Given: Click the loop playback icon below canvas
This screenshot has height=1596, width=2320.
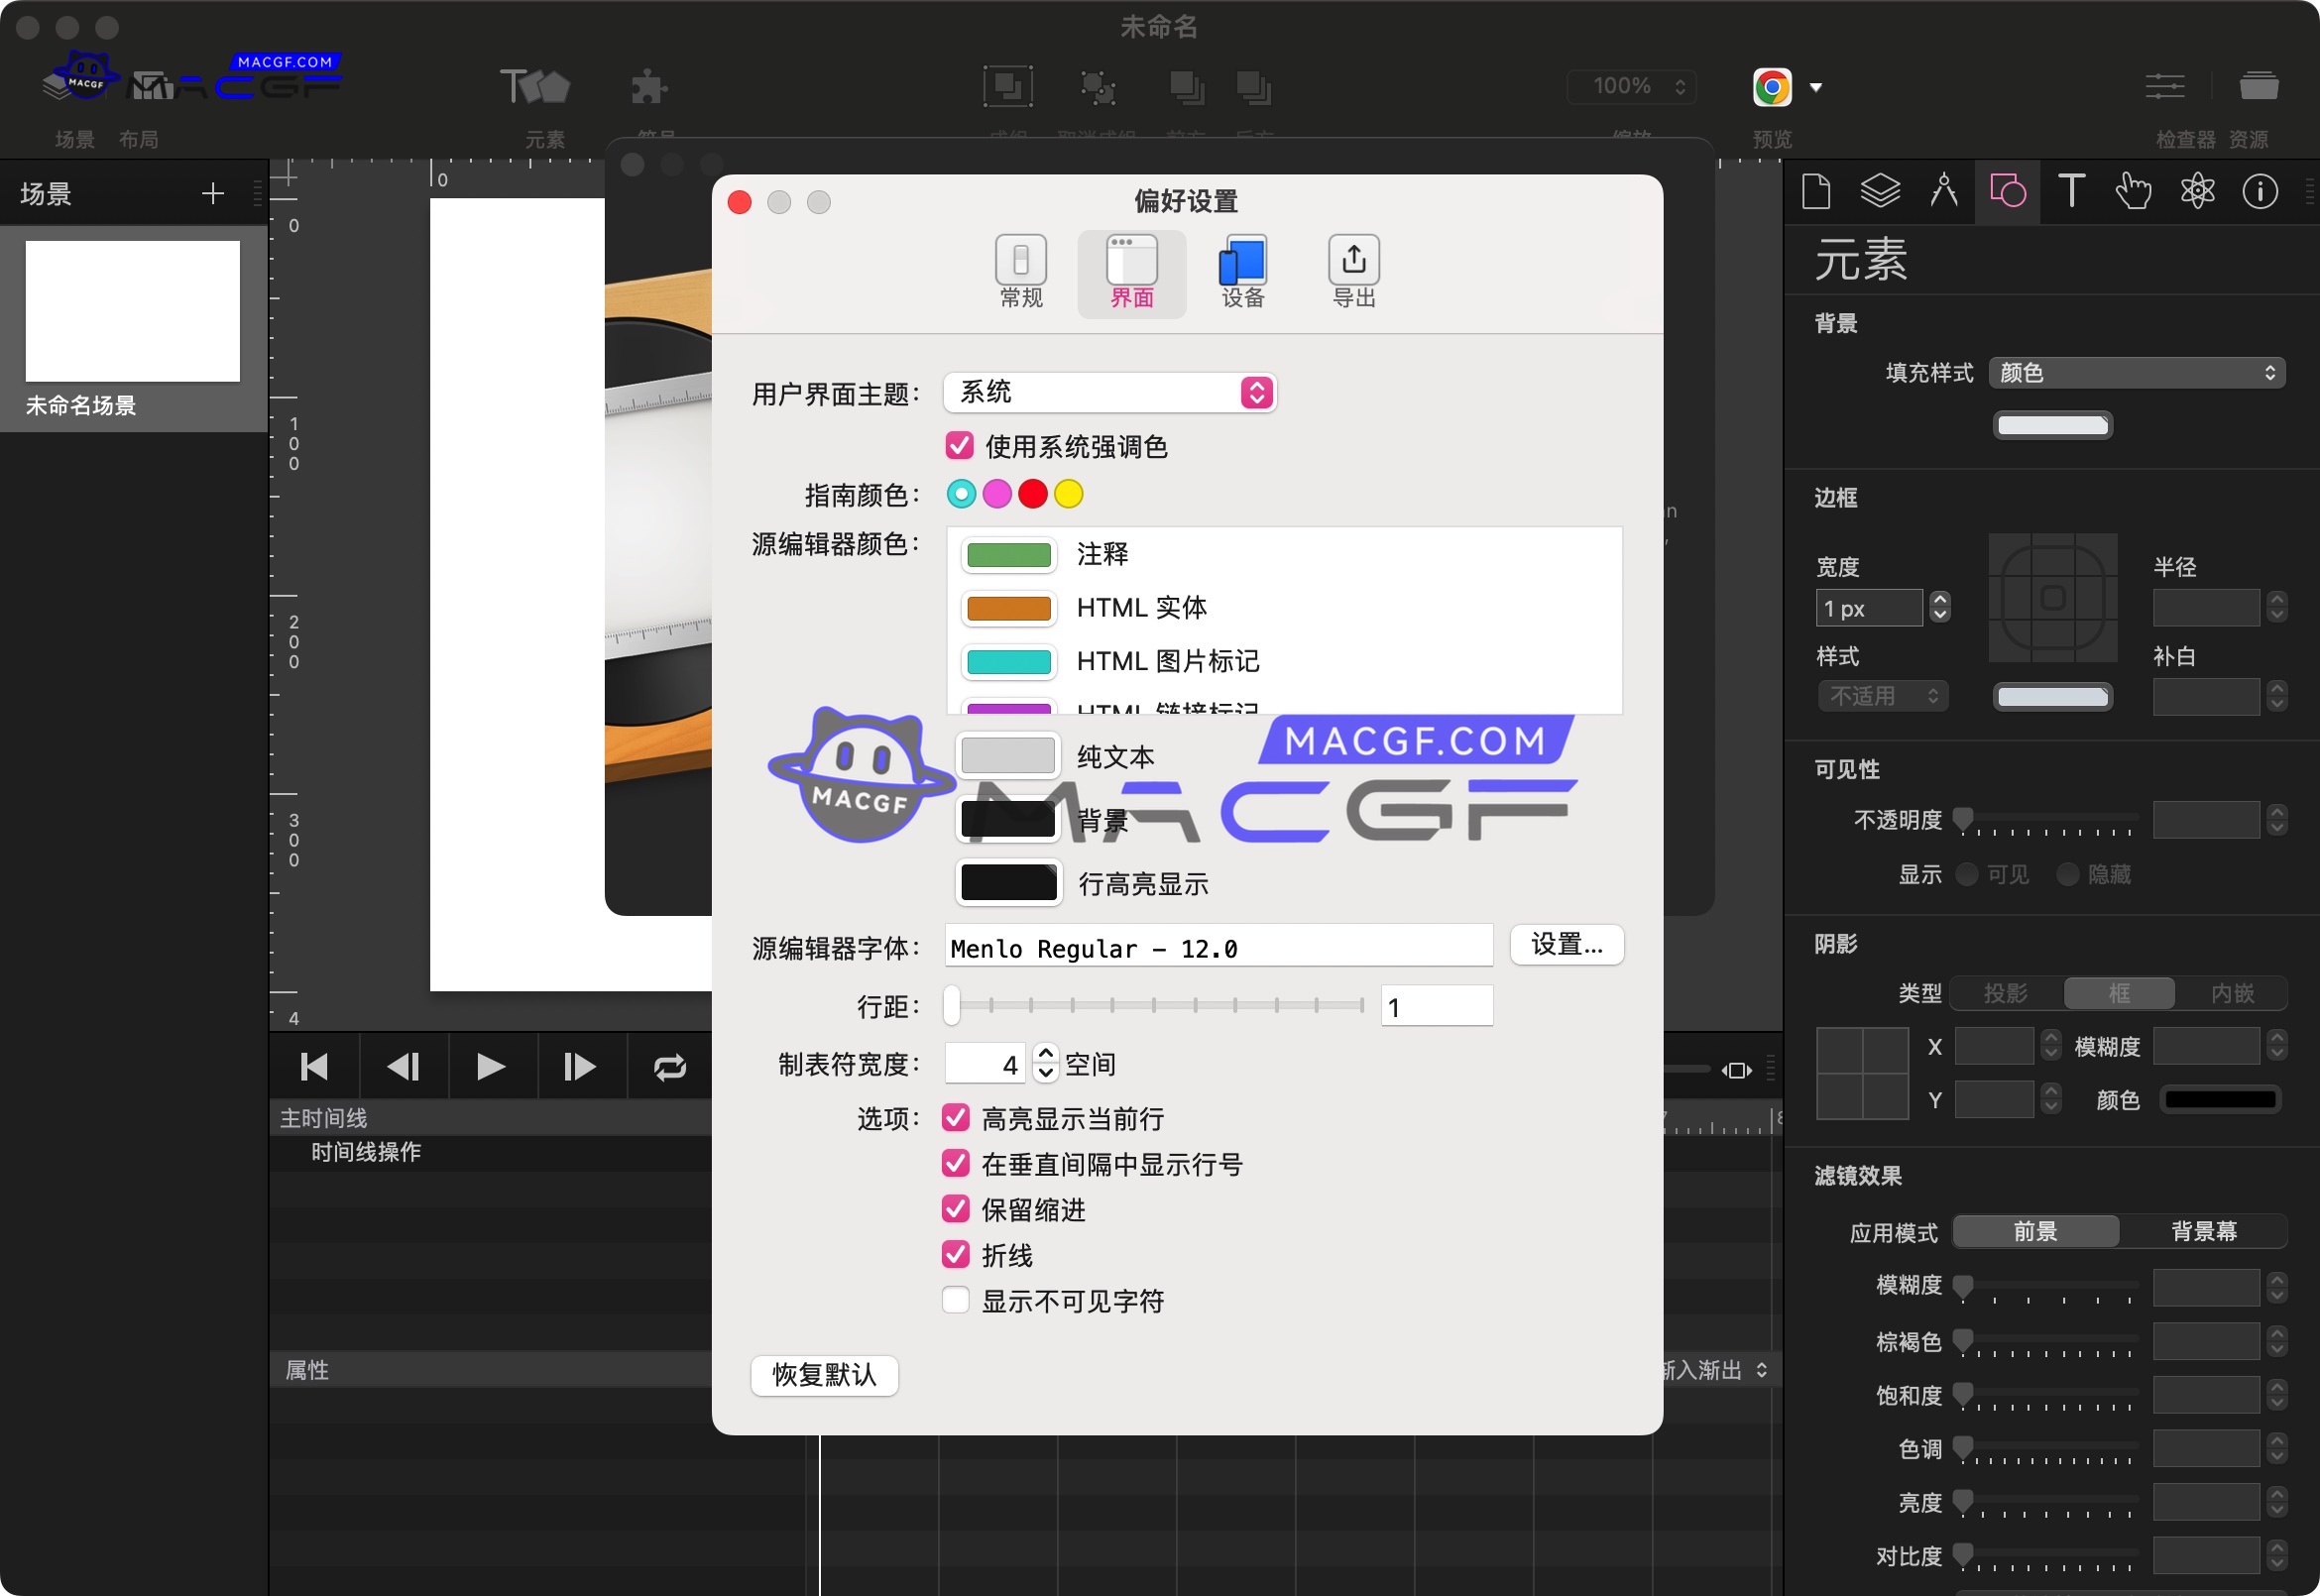Looking at the screenshot, I should (x=668, y=1066).
